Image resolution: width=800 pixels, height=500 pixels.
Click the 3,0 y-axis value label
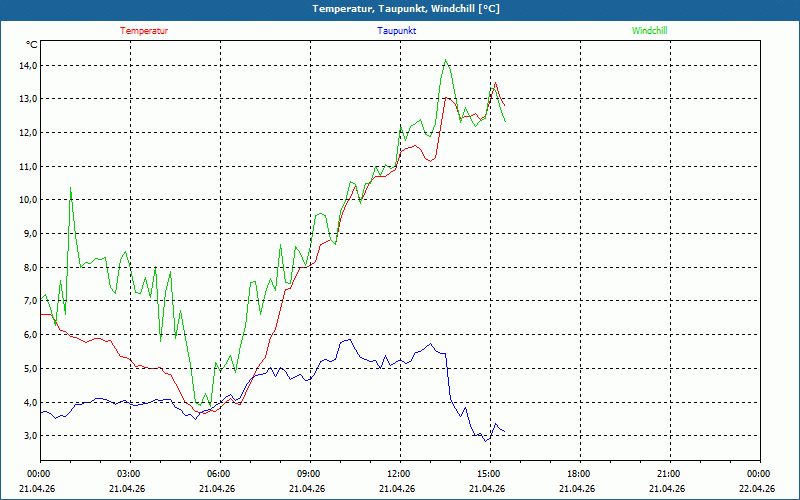27,436
